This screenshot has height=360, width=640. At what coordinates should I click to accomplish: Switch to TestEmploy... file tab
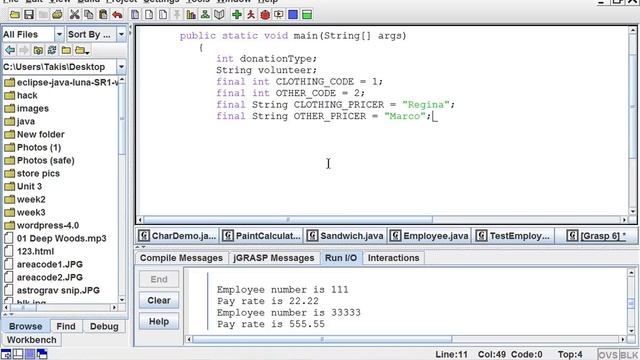513,236
